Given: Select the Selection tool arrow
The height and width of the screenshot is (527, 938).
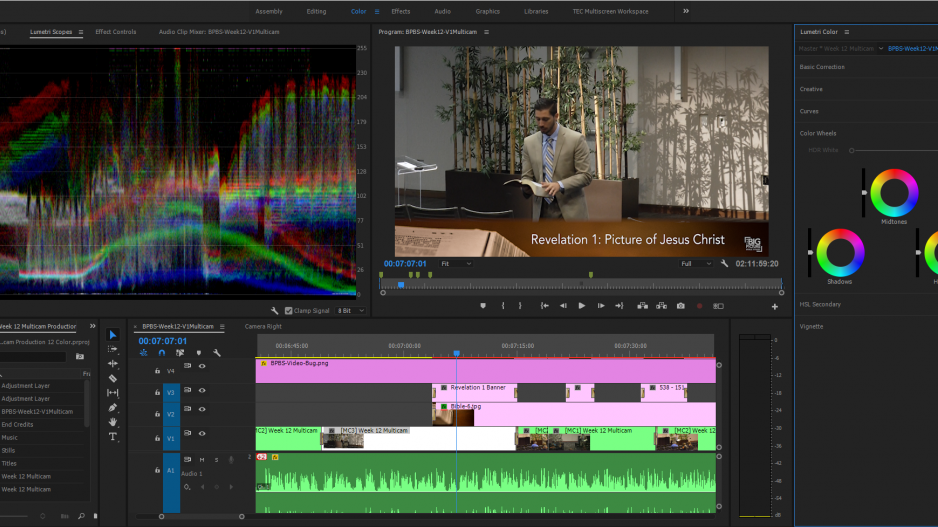Looking at the screenshot, I should coord(112,334).
